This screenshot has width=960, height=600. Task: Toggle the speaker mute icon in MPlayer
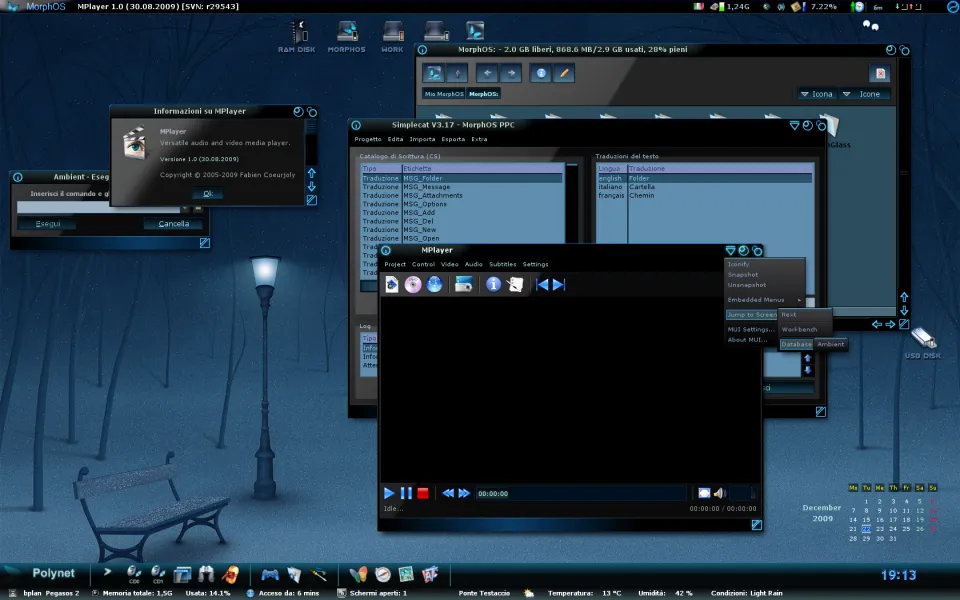coord(719,493)
